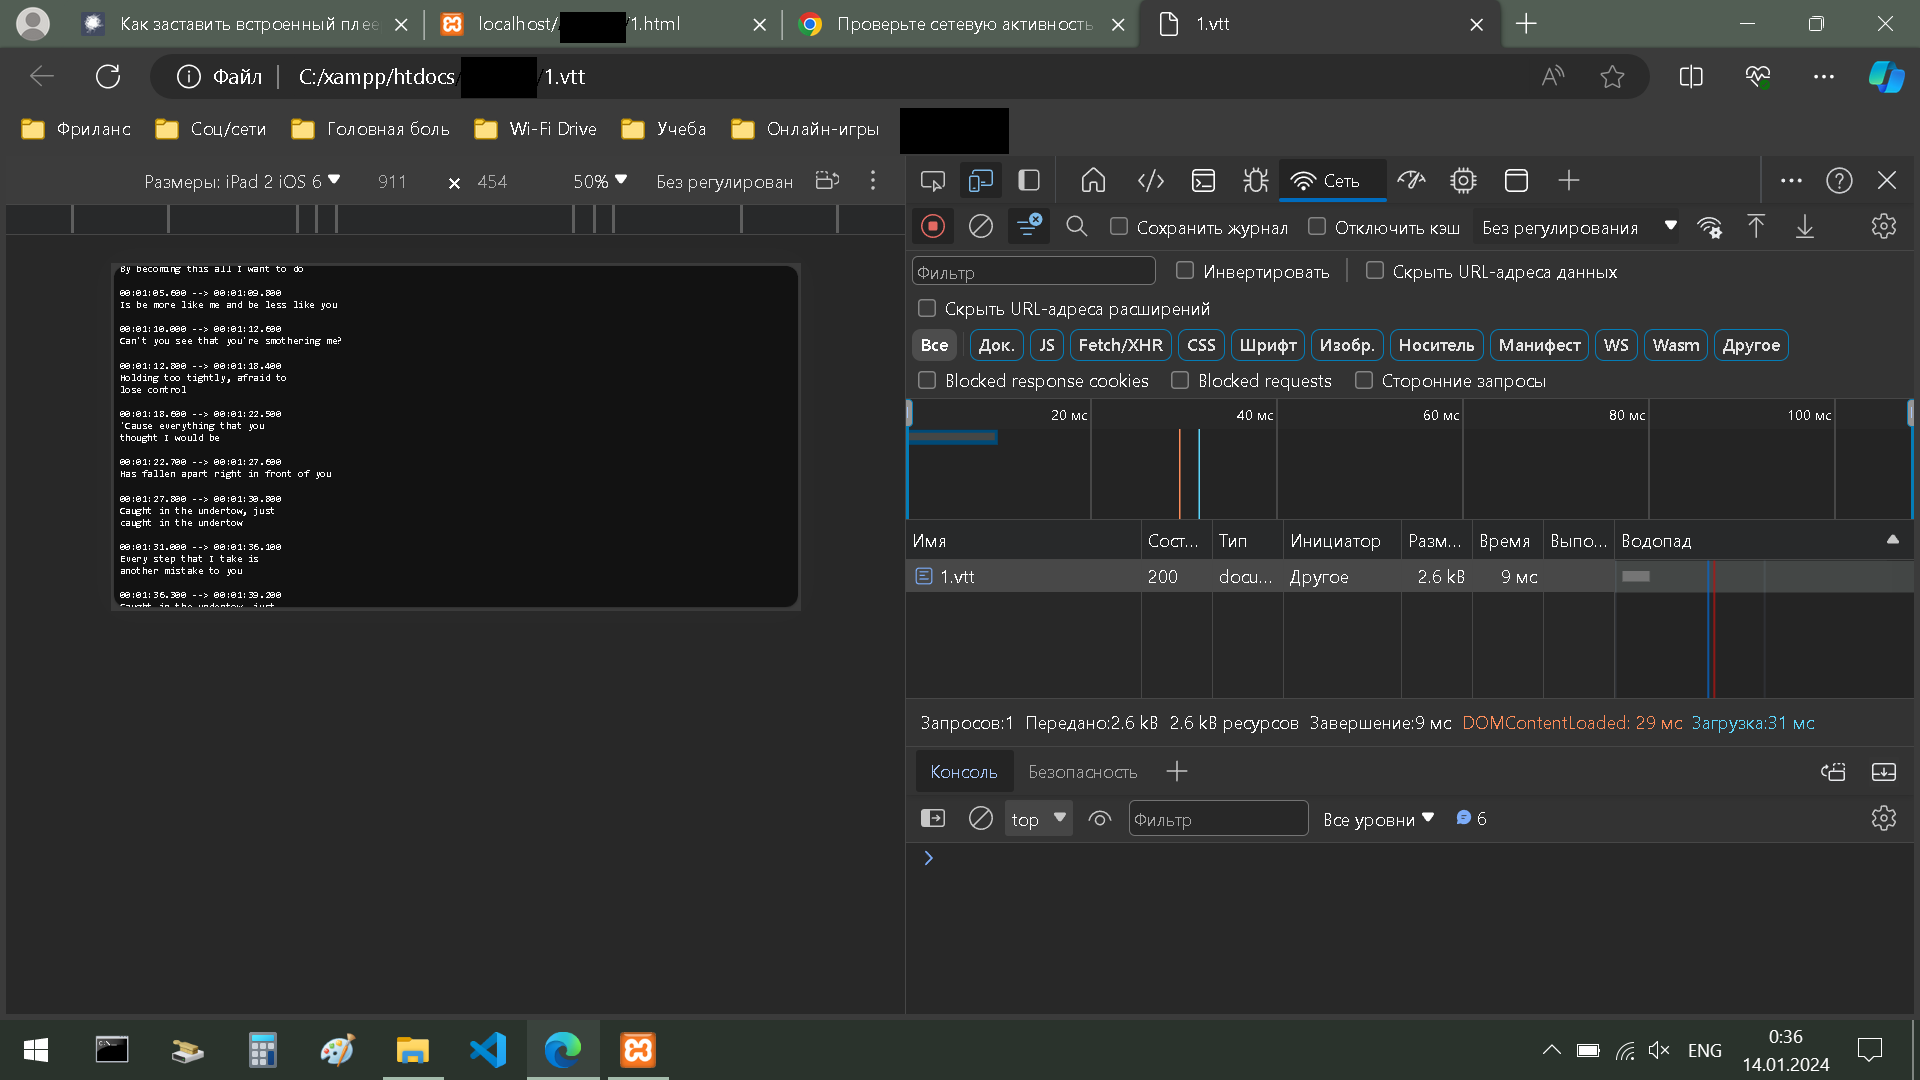The height and width of the screenshot is (1080, 1920).
Task: Open the Performance panel icon
Action: click(1411, 181)
